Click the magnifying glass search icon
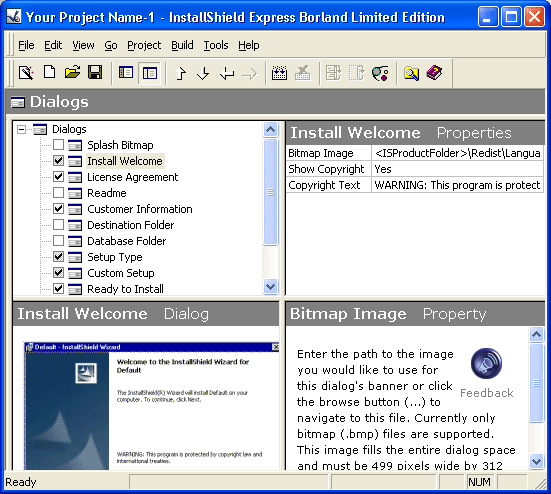Screen dimensions: 551x494 pyautogui.click(x=411, y=73)
